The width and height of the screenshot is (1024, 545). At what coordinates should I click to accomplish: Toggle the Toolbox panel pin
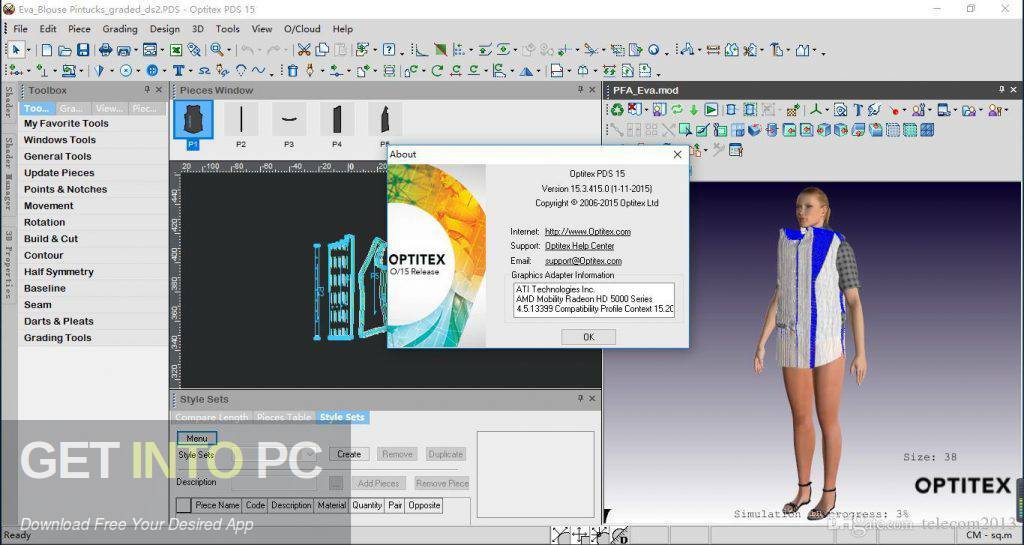click(148, 90)
